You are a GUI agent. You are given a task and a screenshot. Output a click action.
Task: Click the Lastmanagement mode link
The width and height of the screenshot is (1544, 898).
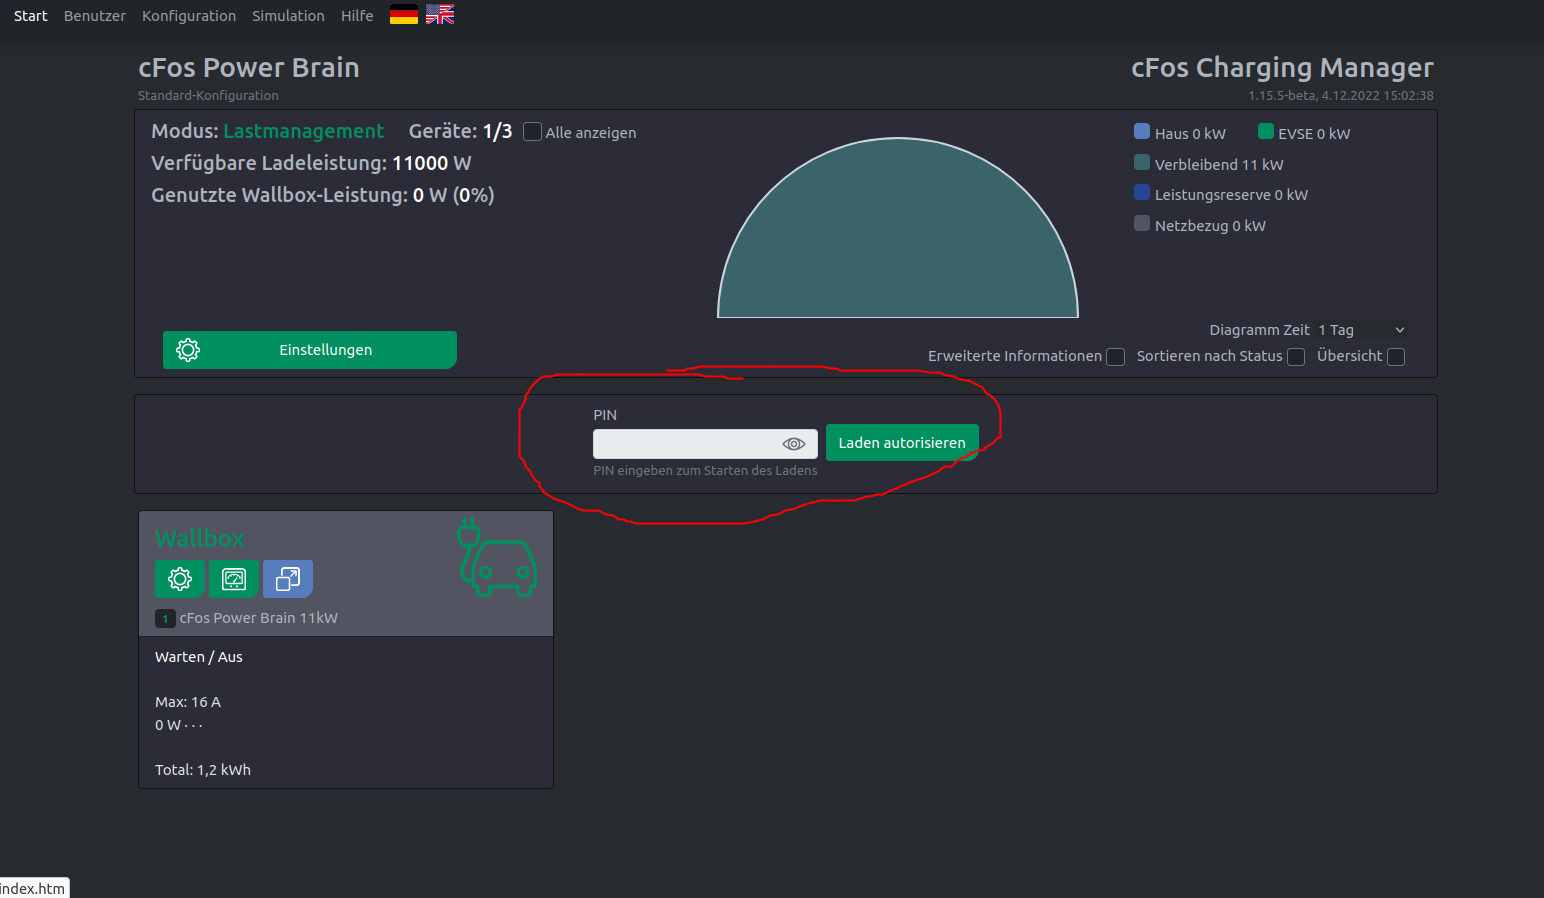[x=303, y=131]
